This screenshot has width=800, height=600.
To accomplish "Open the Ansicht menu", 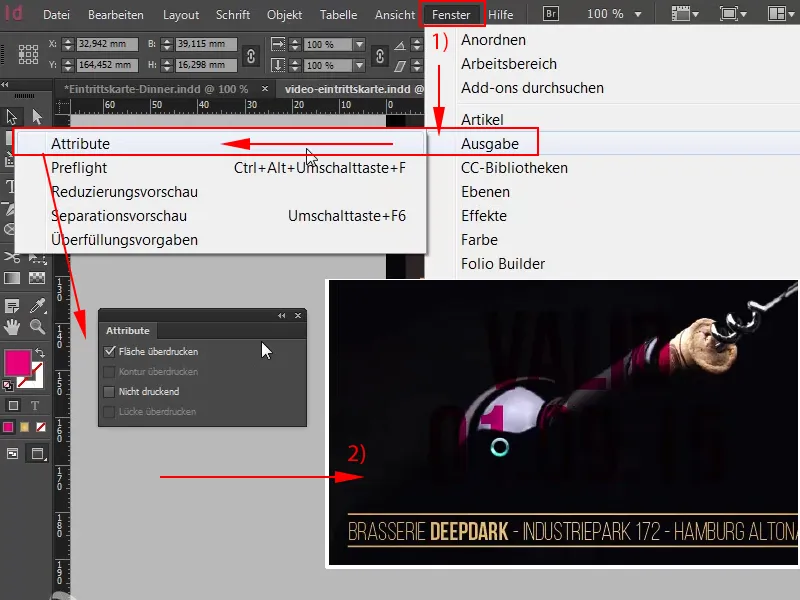I will 395,15.
